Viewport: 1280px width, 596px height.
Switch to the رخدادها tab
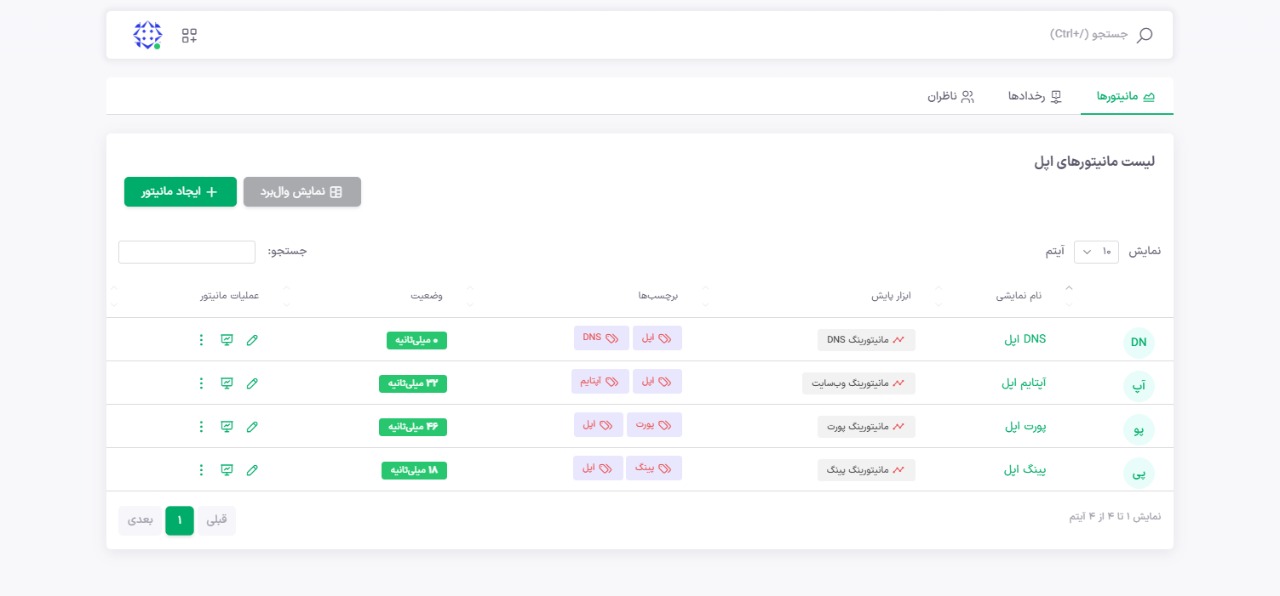1034,96
